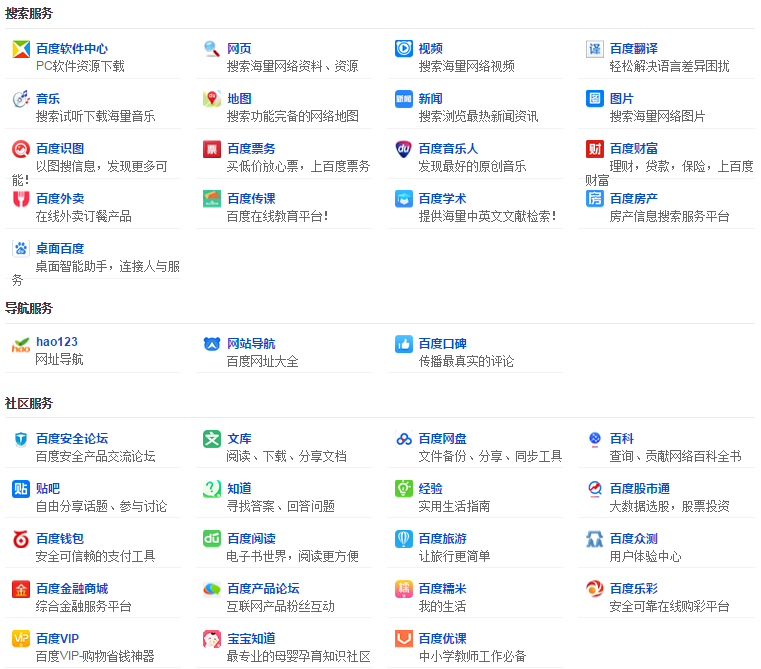Click the 百度旅游 balloon icon

(x=403, y=539)
